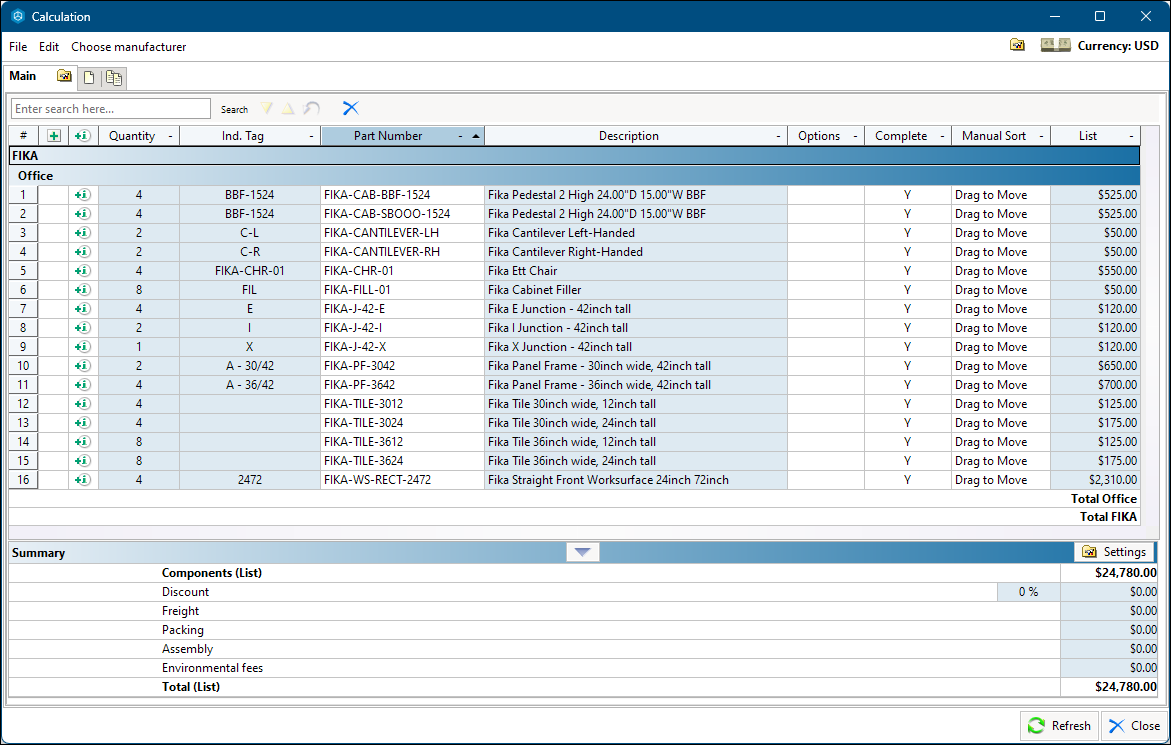Open the Main tab settings folder icon
1171x745 pixels.
coord(64,76)
